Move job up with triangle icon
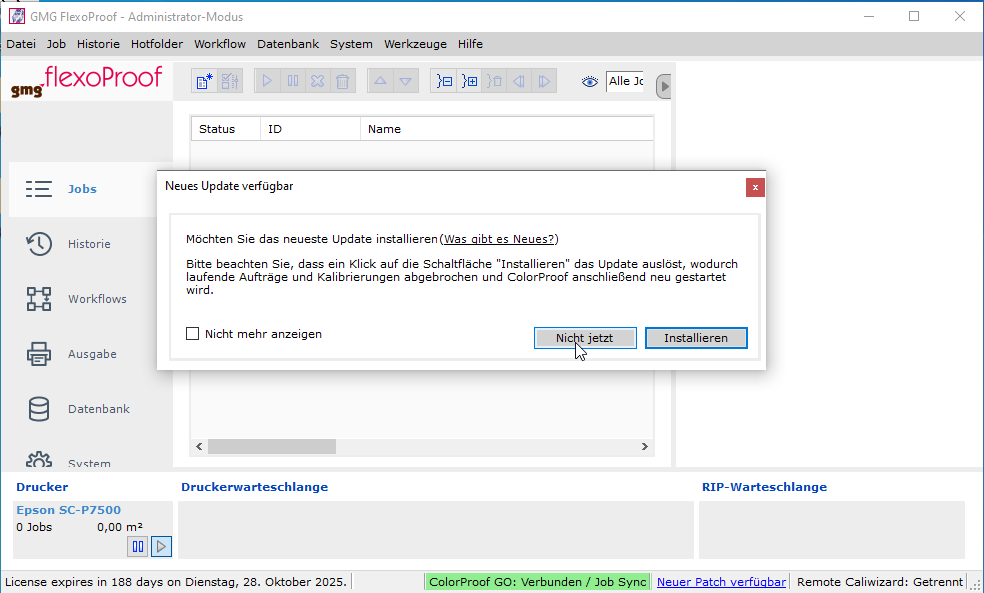 (380, 81)
